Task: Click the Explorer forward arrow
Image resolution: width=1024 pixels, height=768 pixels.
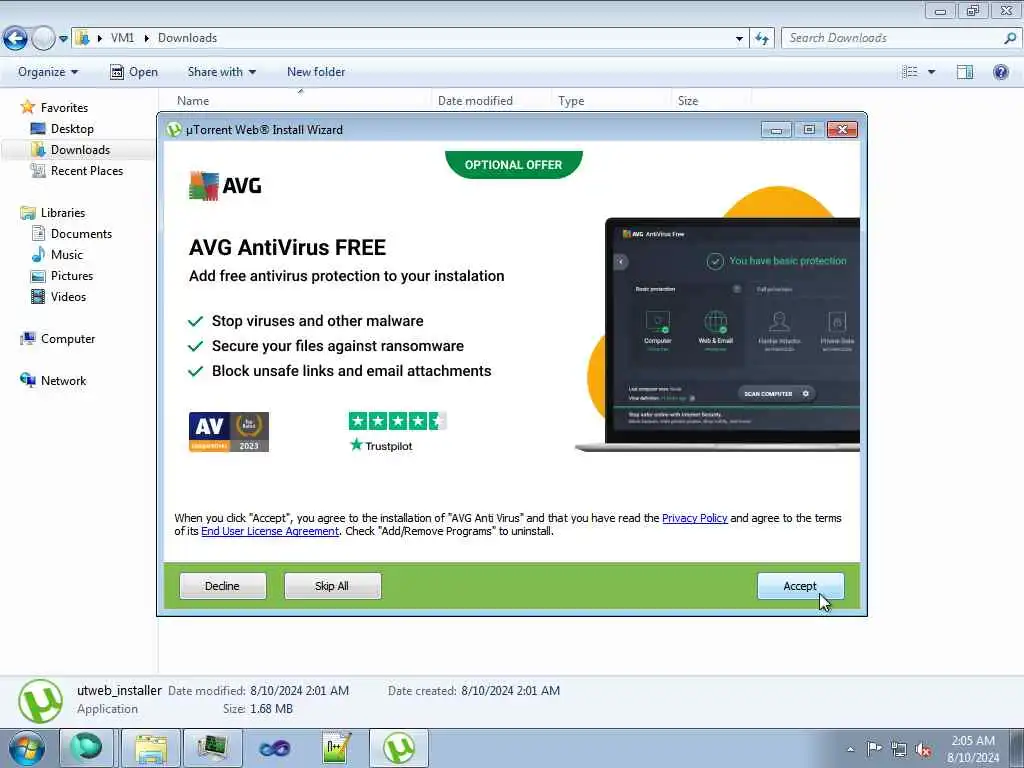Action: click(43, 39)
